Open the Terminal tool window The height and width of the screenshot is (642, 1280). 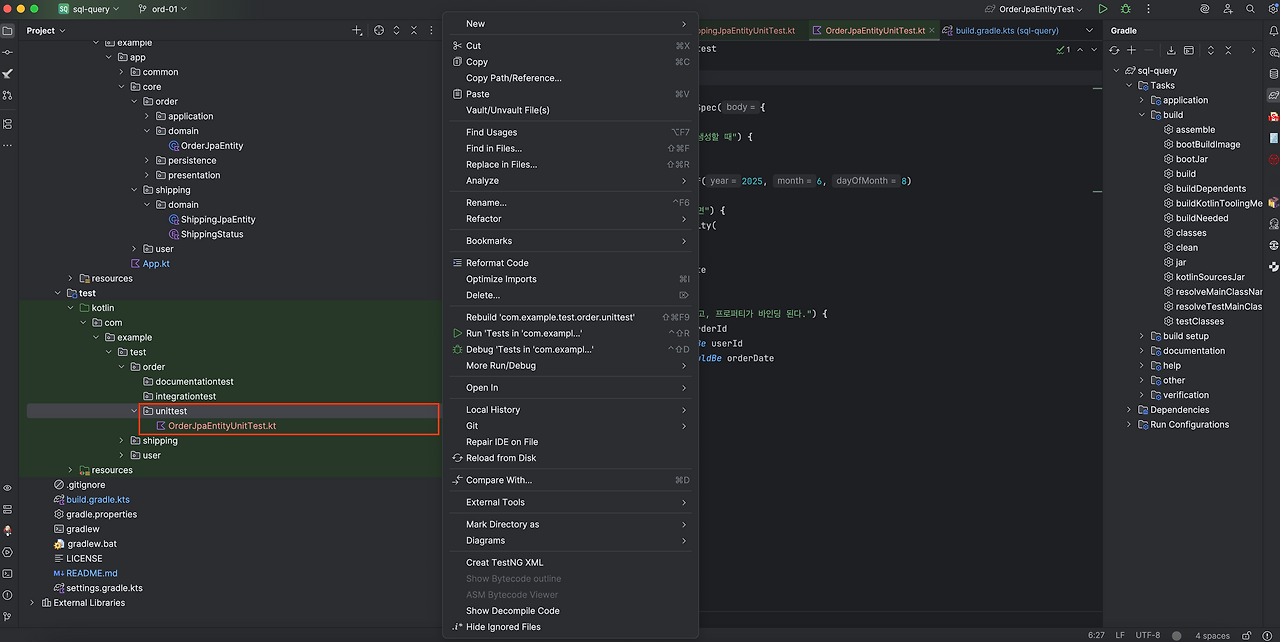8,573
